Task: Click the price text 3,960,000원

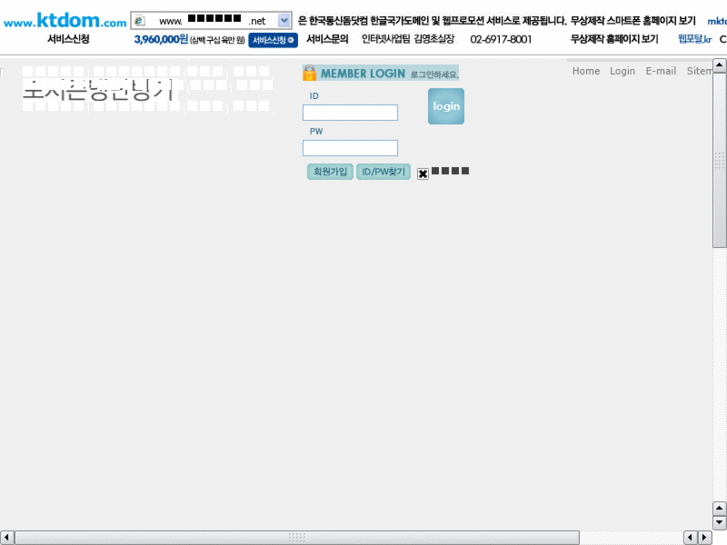Action: (161, 39)
